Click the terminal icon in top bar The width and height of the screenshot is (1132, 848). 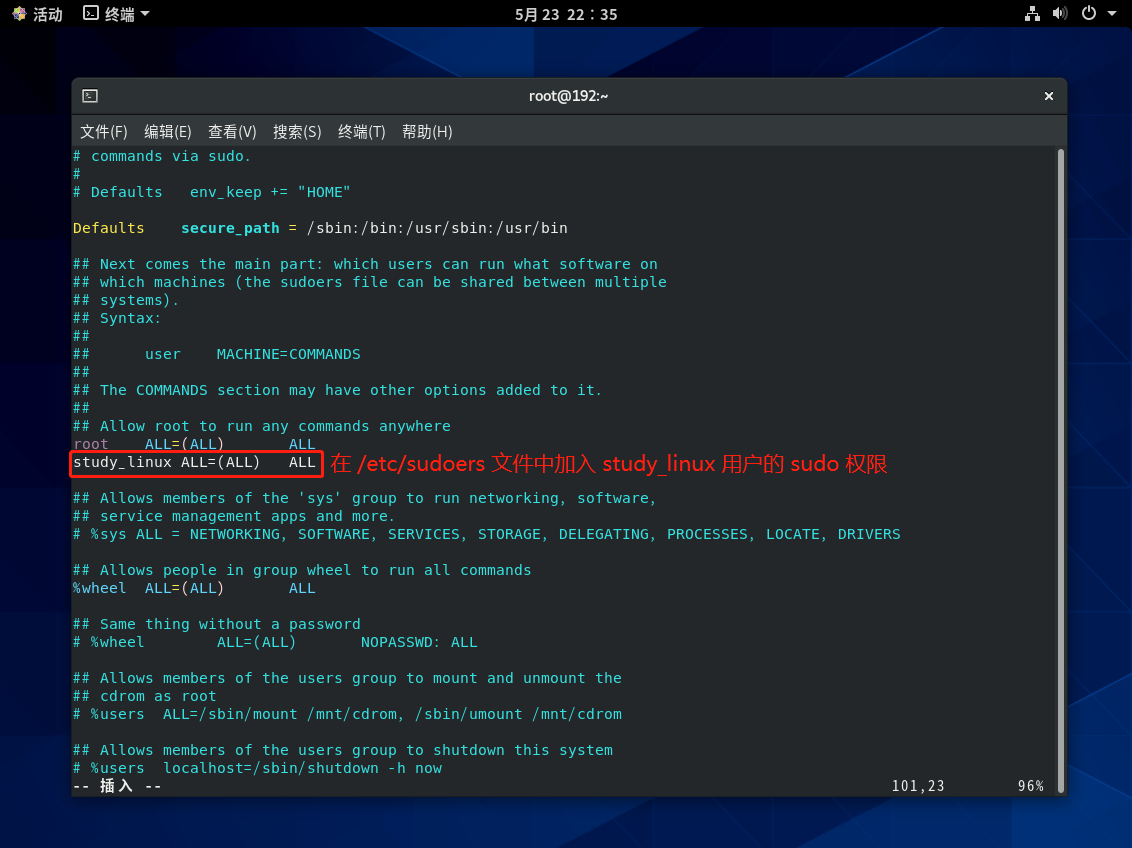coord(91,14)
